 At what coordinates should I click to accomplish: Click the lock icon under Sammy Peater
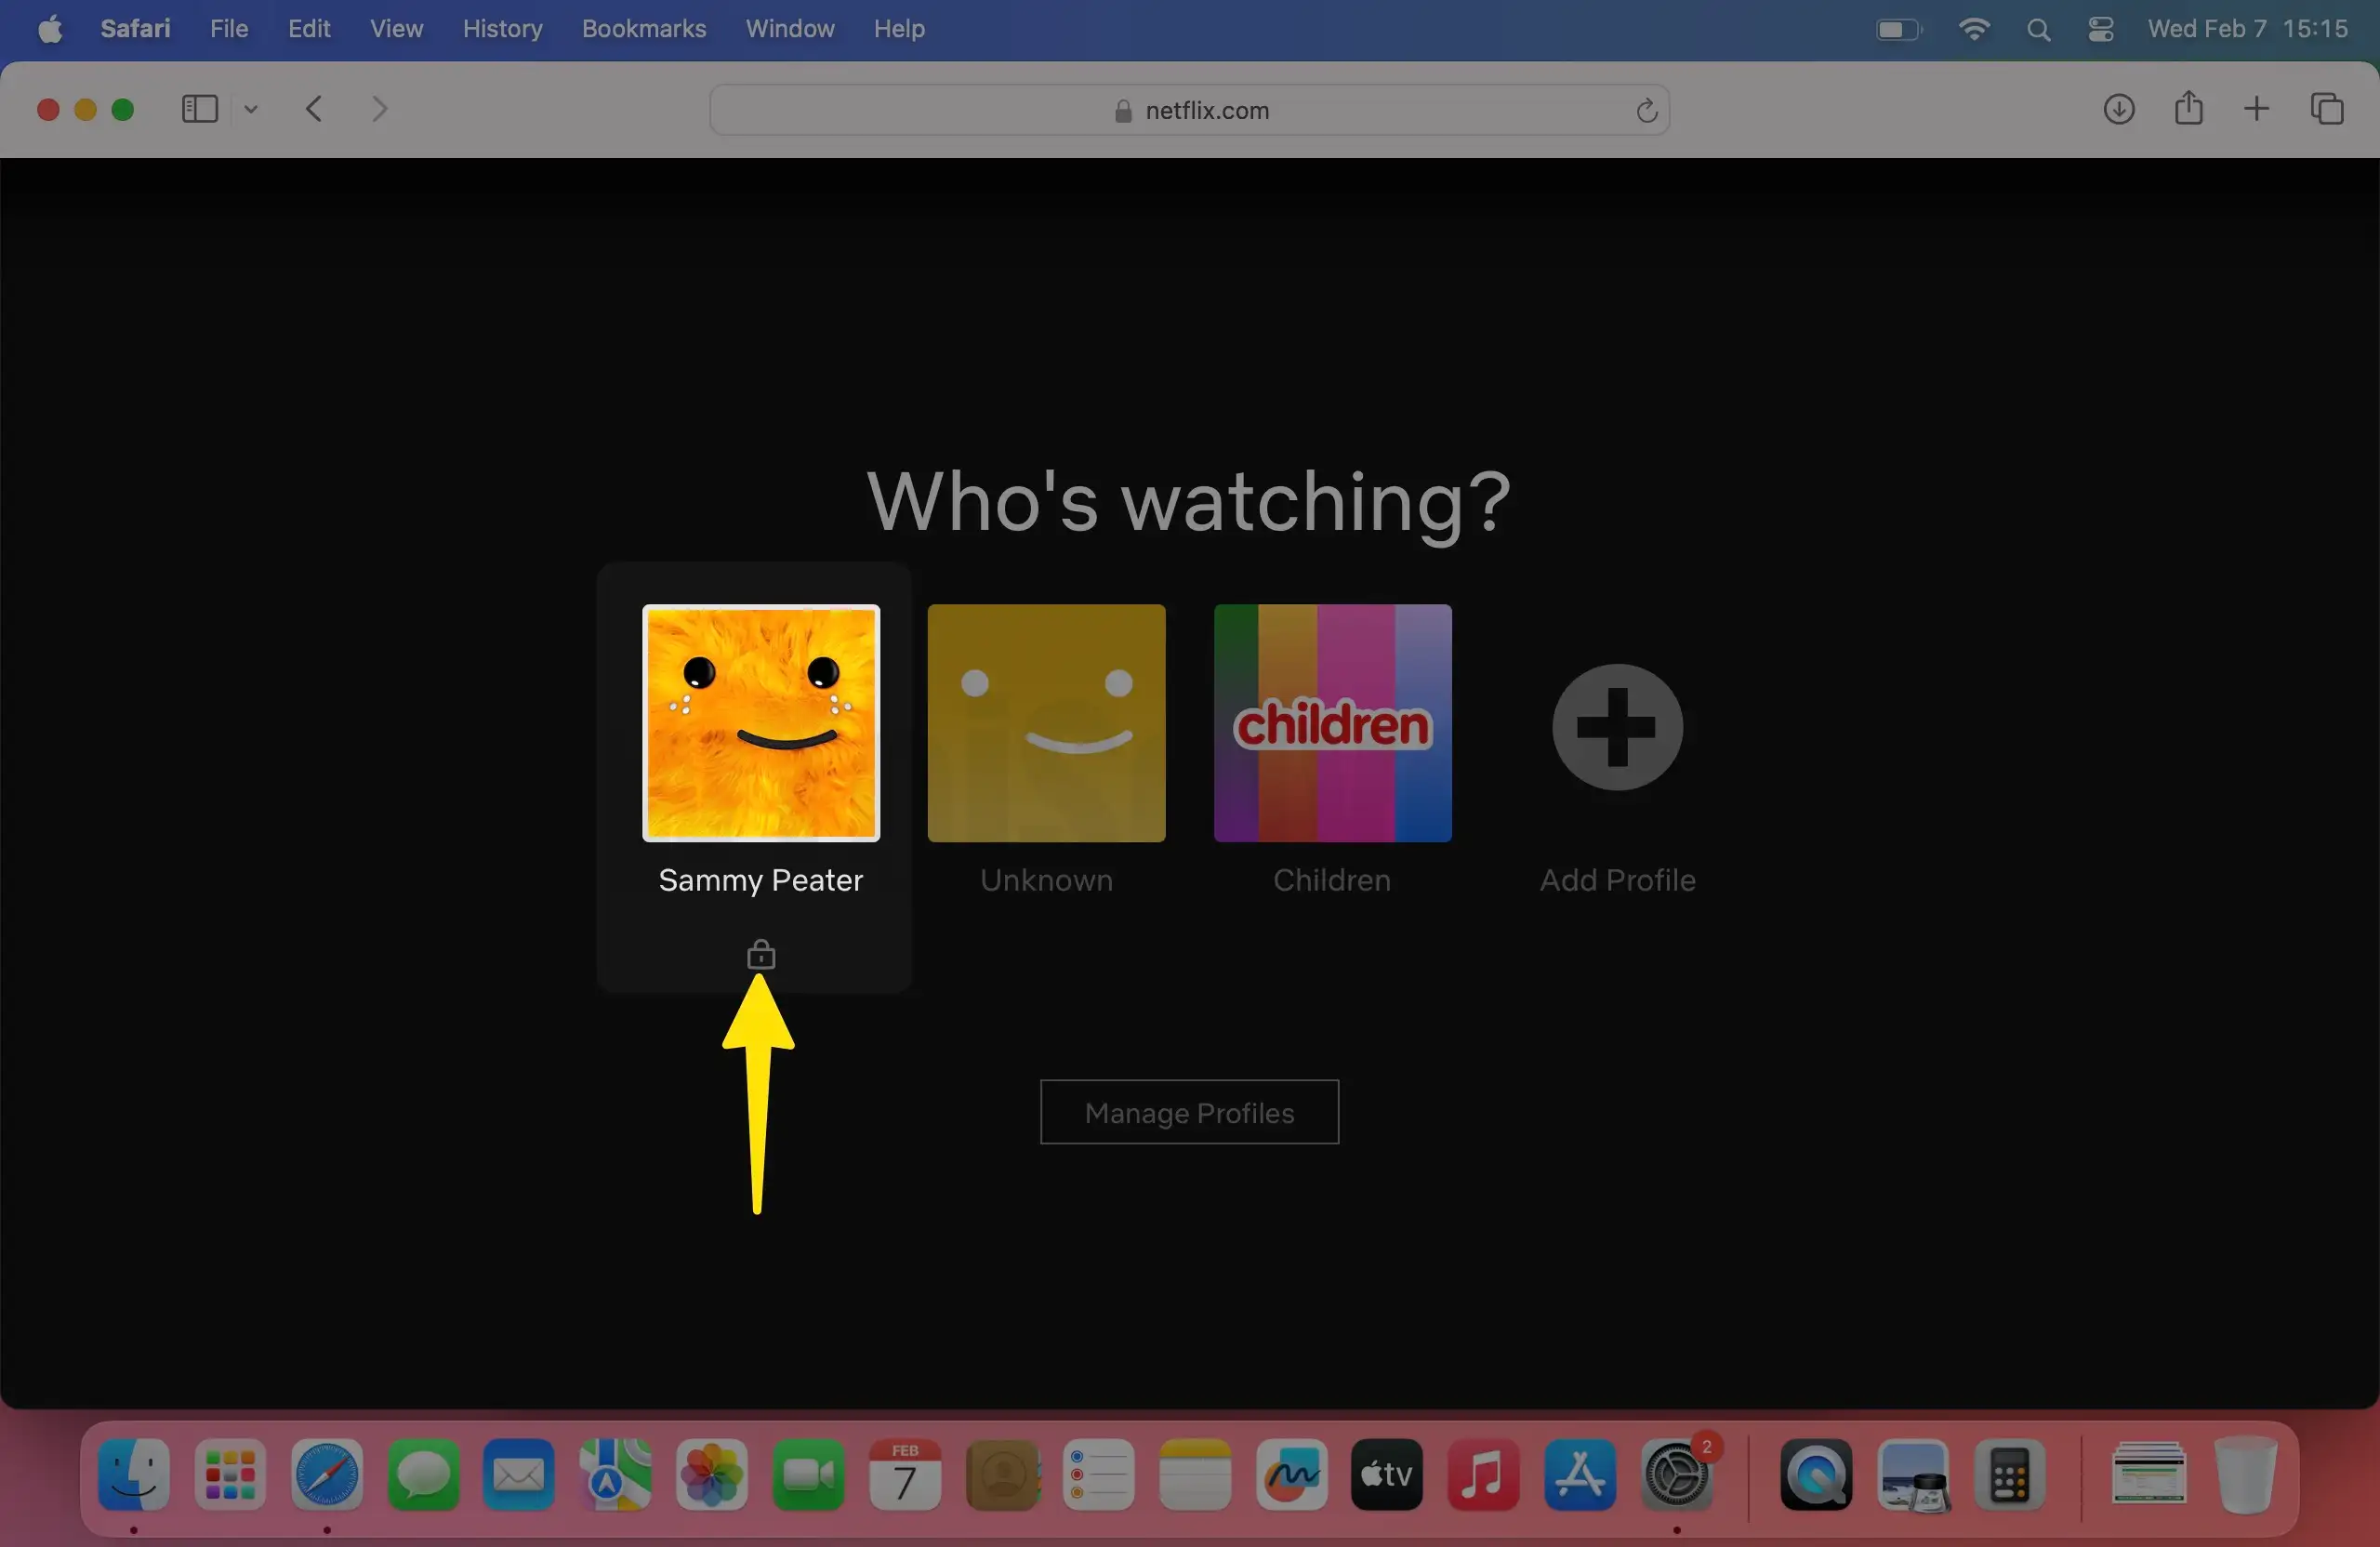click(761, 955)
